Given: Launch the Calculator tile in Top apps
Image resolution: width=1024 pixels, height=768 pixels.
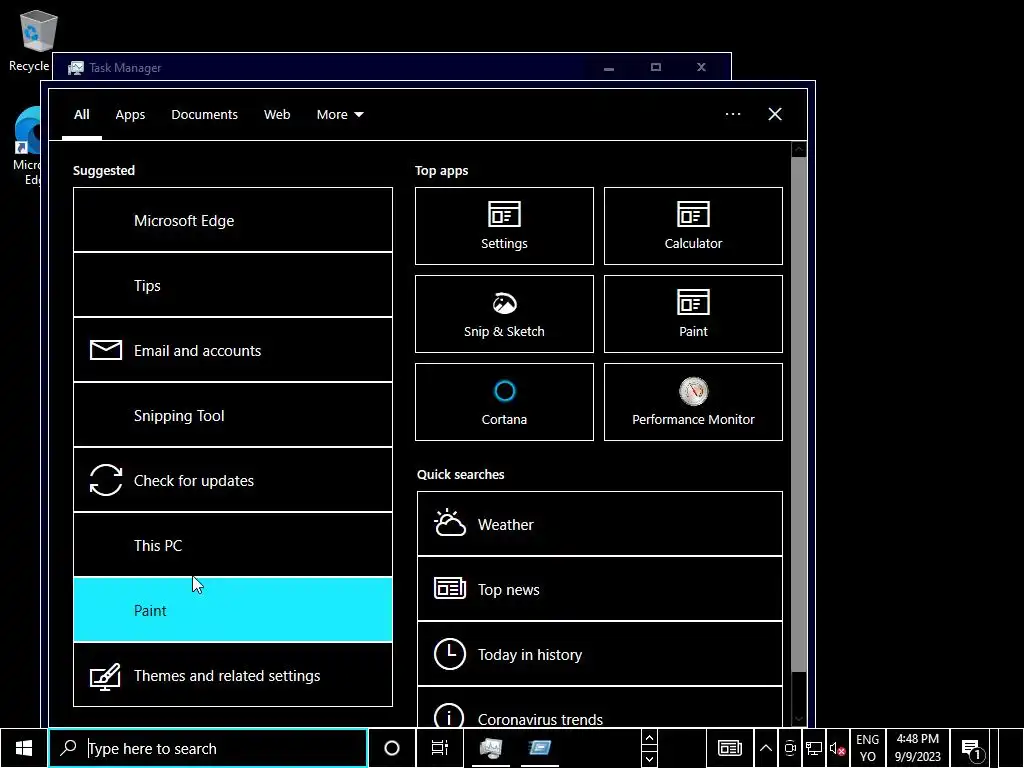Looking at the screenshot, I should coord(693,226).
